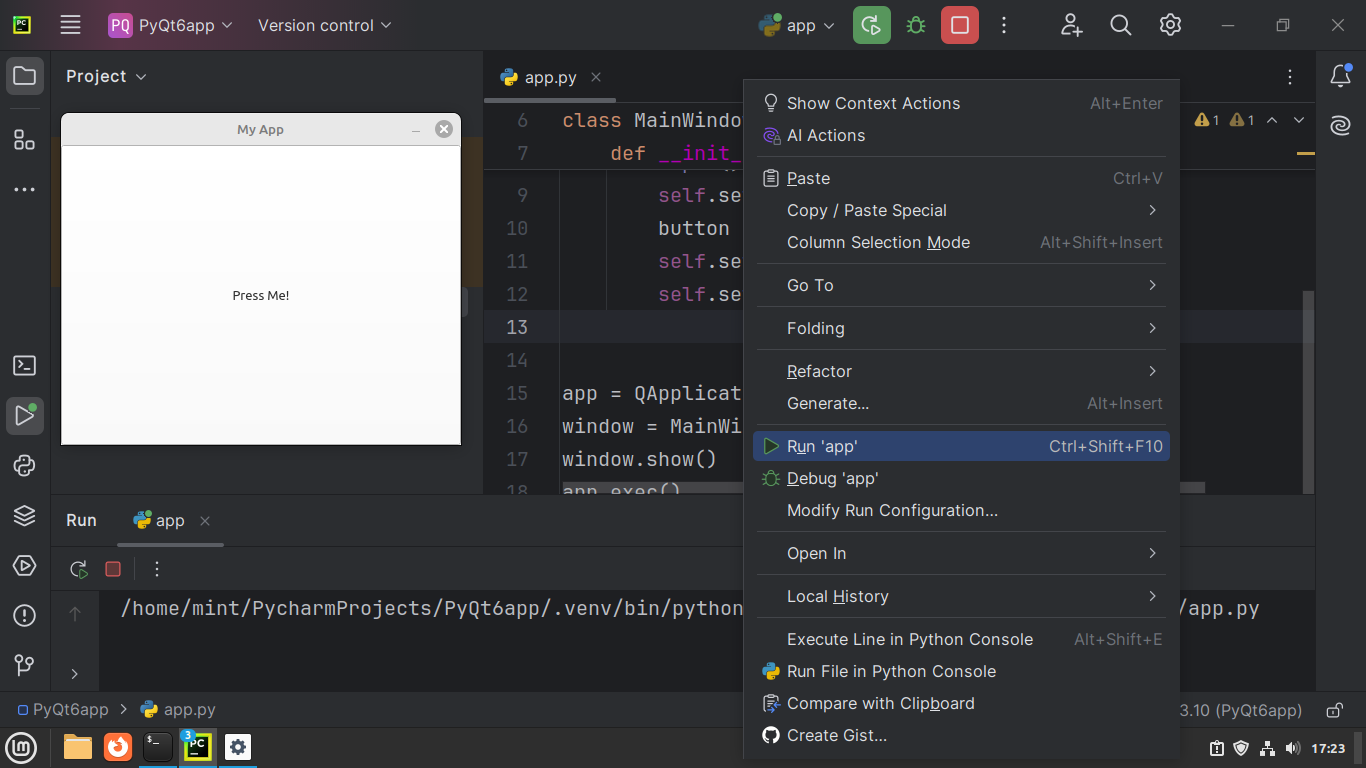Open the Git version control tool window
Image resolution: width=1366 pixels, height=768 pixels.
24,665
